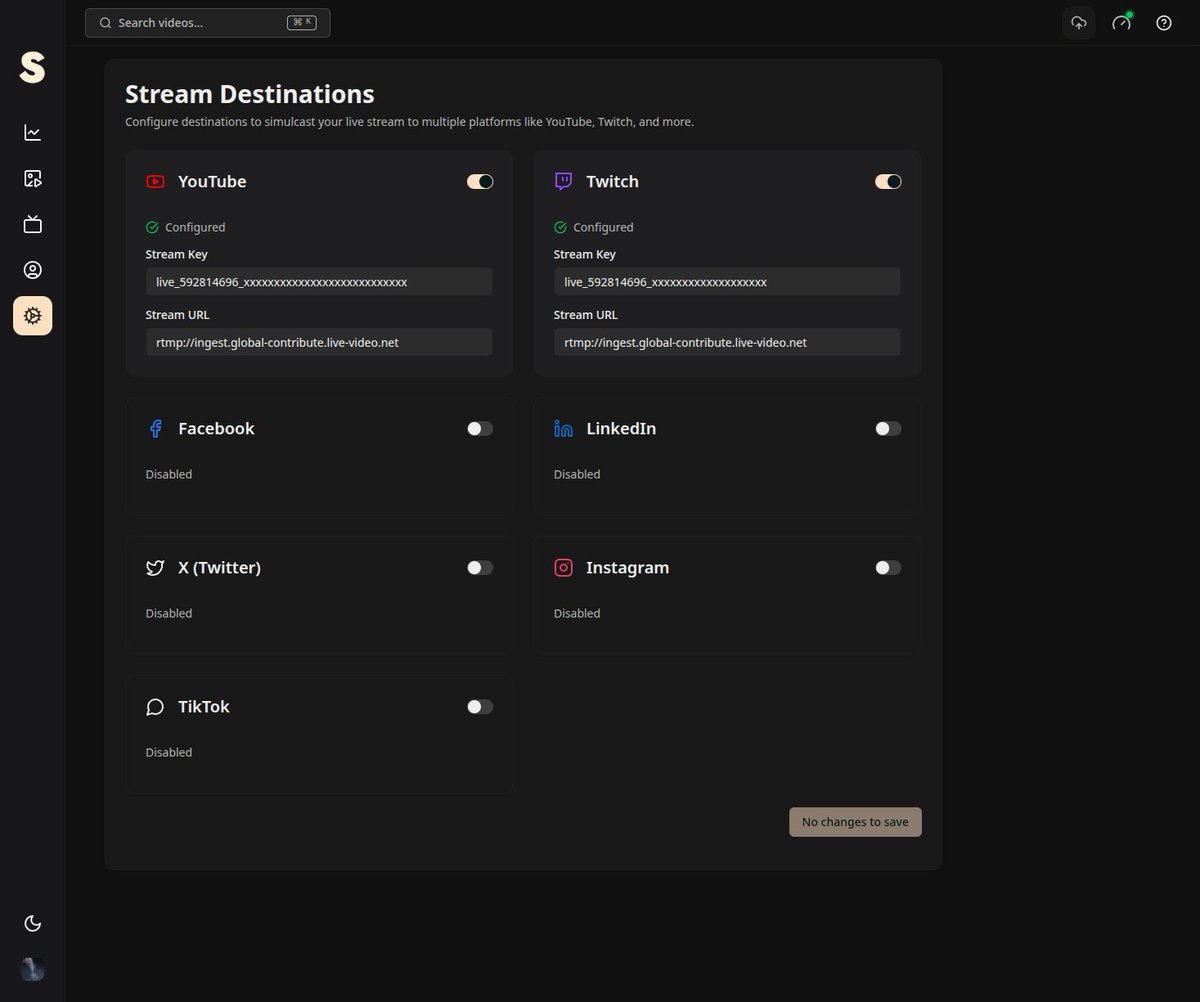Click the Twitch logo icon
This screenshot has width=1200, height=1002.
coord(563,182)
